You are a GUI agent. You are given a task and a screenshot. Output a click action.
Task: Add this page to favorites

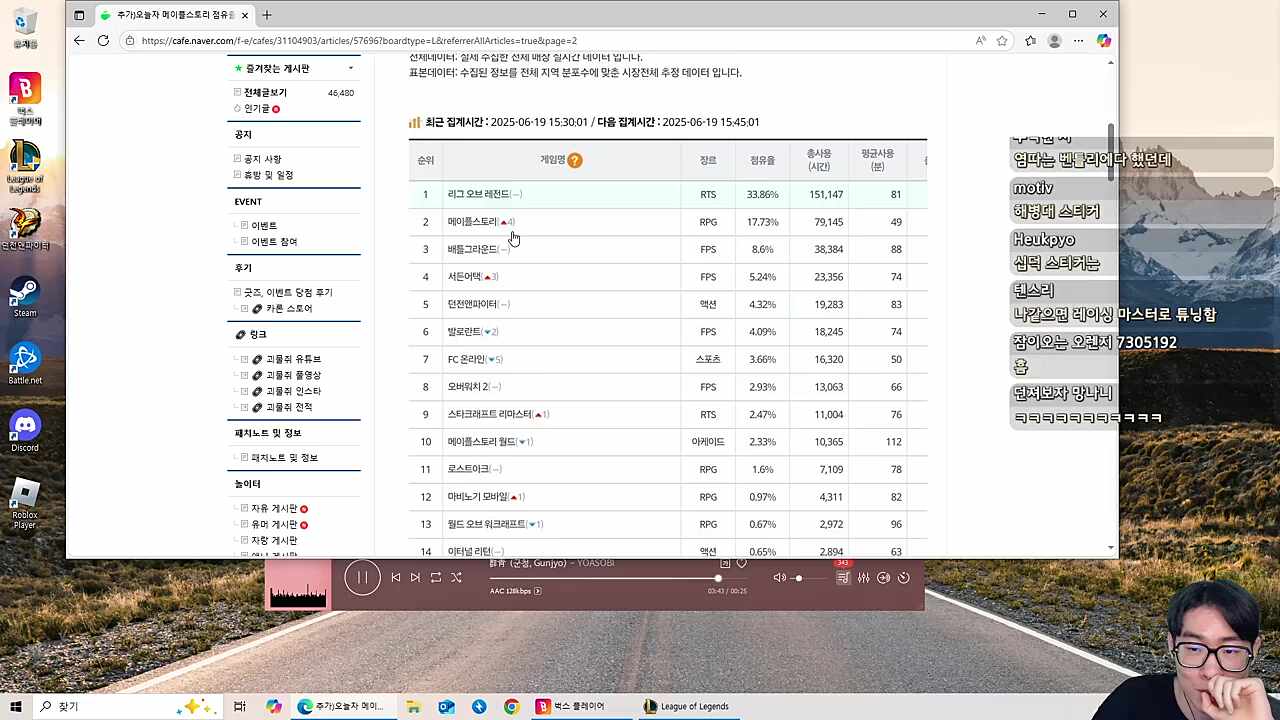click(1002, 41)
